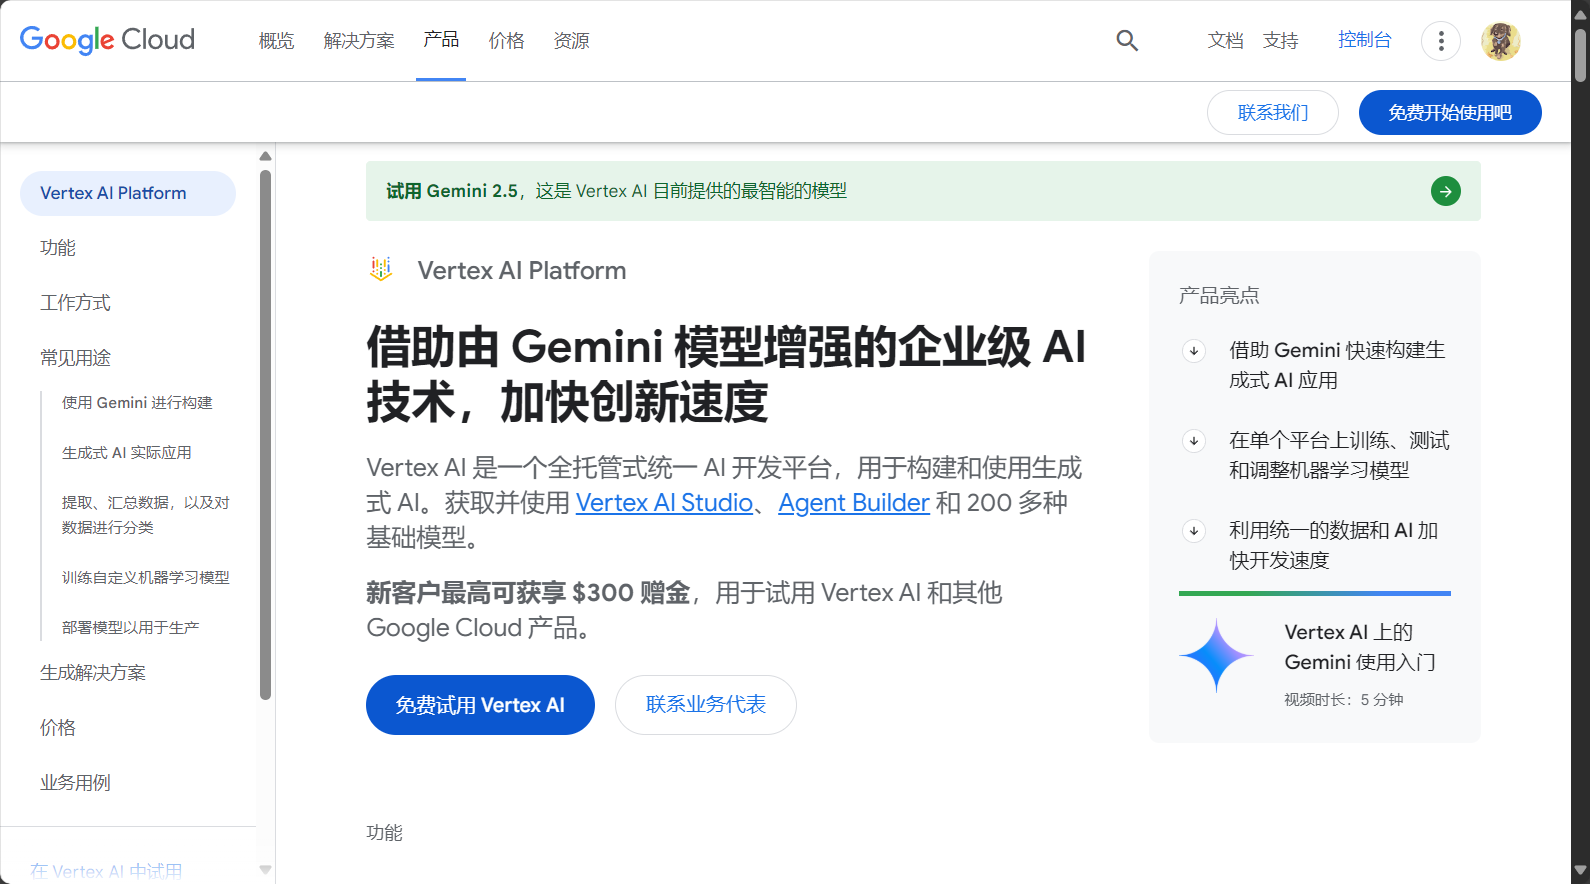Open the 支持 header link
The width and height of the screenshot is (1590, 884).
[1280, 40]
